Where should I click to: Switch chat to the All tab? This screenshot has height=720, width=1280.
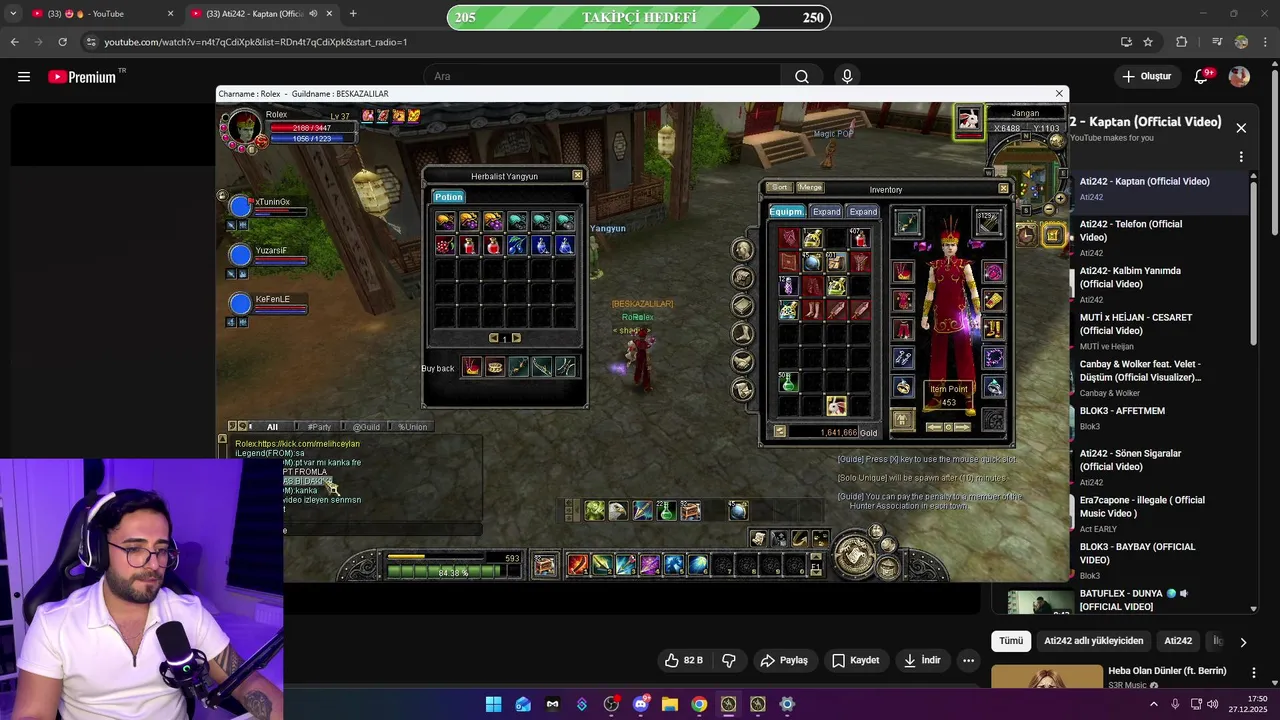pos(272,427)
